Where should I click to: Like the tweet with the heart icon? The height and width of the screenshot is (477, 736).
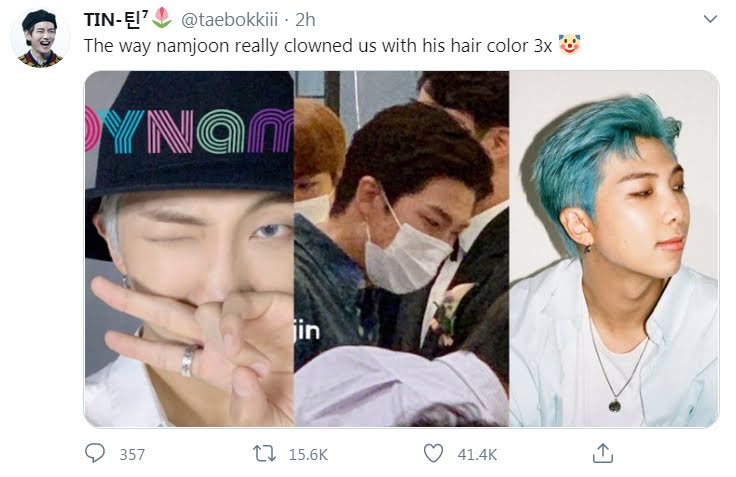coord(433,454)
